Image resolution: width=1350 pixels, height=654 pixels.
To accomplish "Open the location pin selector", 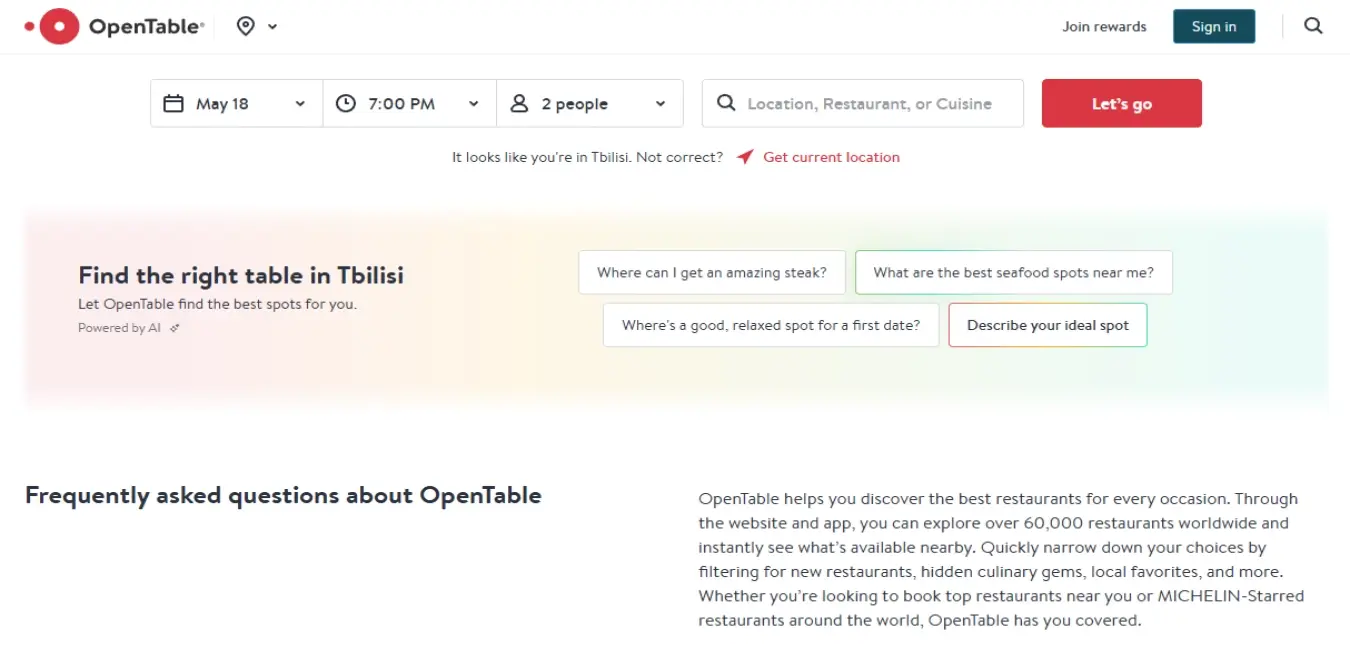I will 246,27.
